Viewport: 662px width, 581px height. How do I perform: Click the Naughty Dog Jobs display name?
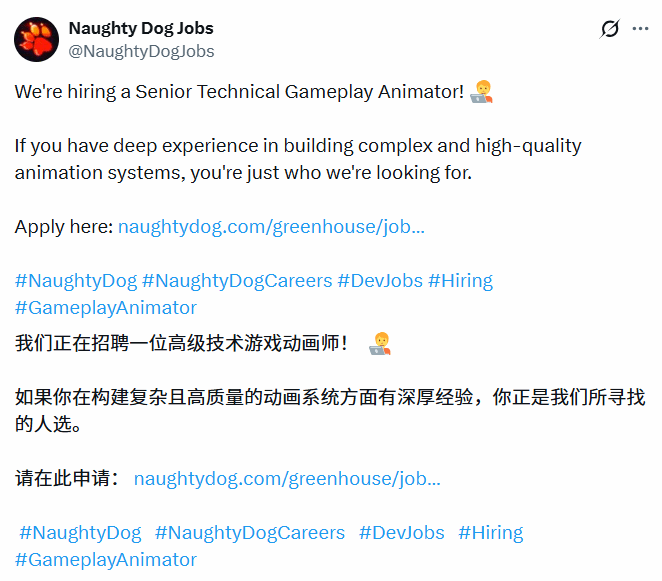coord(141,28)
